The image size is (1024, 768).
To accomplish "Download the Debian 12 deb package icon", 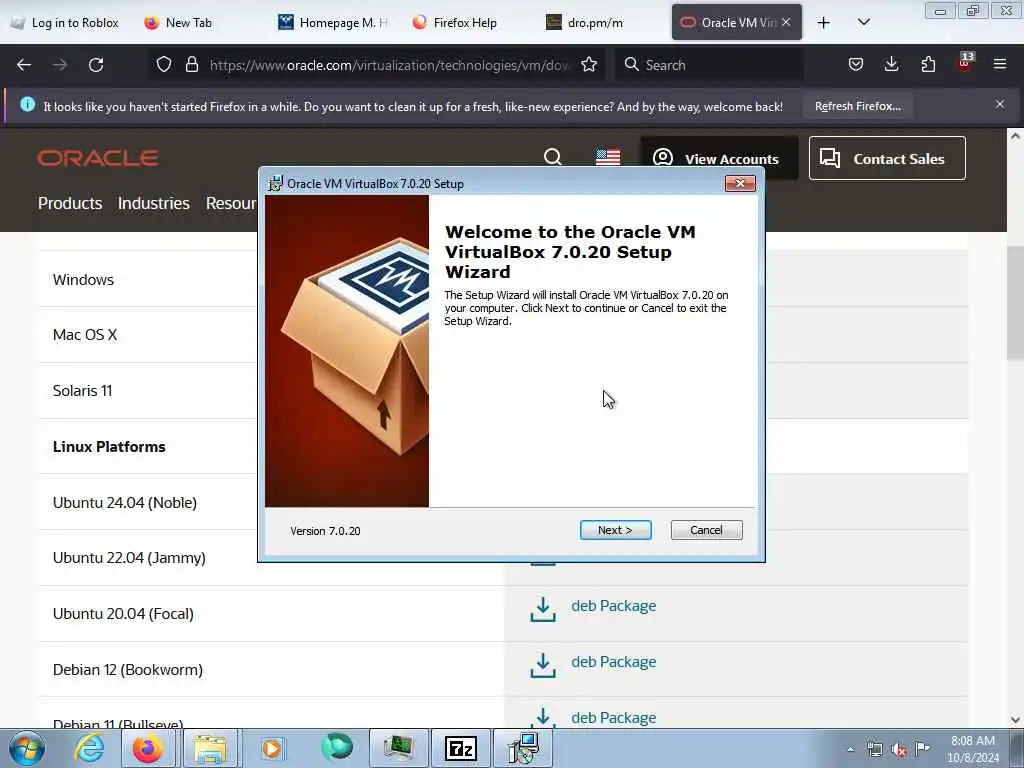I will (x=543, y=664).
